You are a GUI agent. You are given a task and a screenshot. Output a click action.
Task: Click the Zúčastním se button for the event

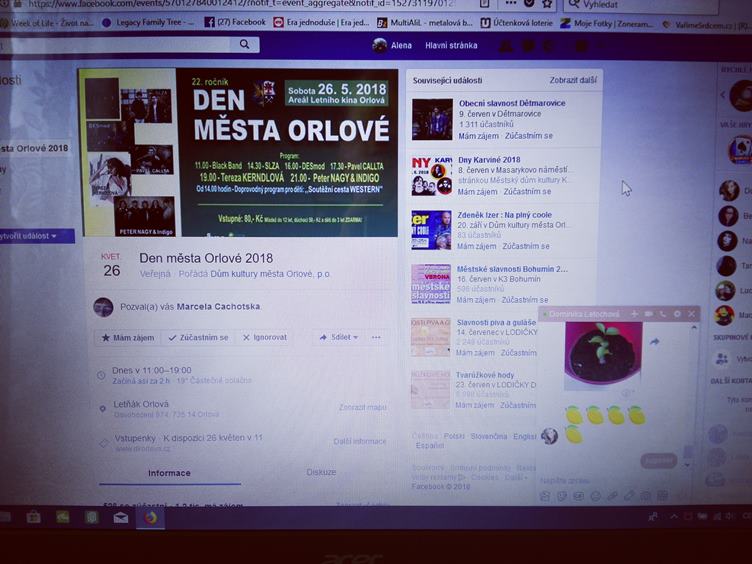pos(198,338)
